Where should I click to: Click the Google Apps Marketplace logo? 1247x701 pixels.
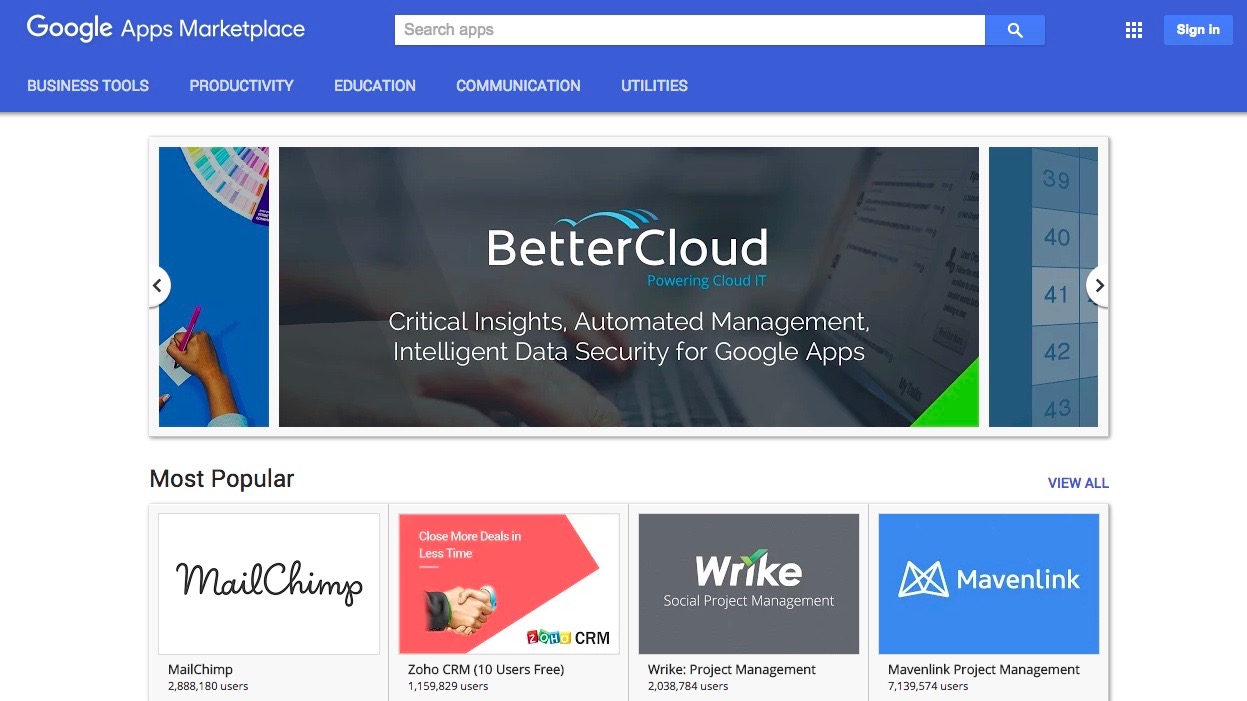[166, 29]
